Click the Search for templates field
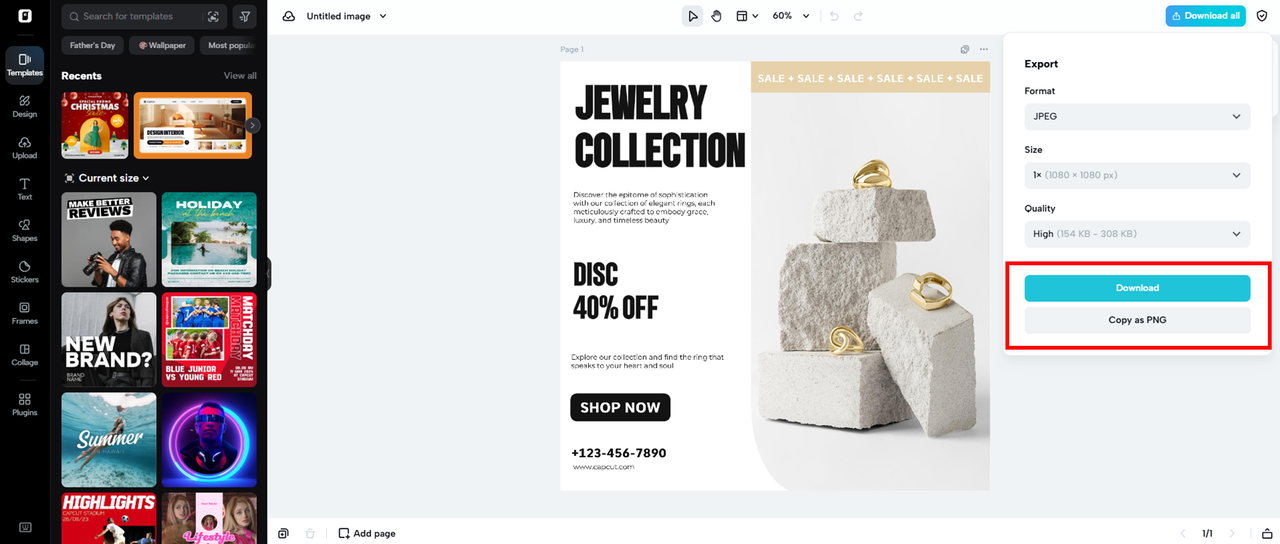The height and width of the screenshot is (544, 1280). (135, 17)
